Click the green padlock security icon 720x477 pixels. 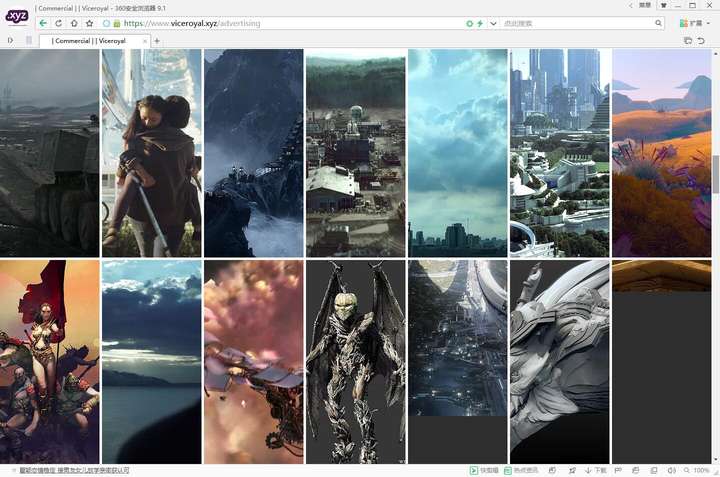117,23
